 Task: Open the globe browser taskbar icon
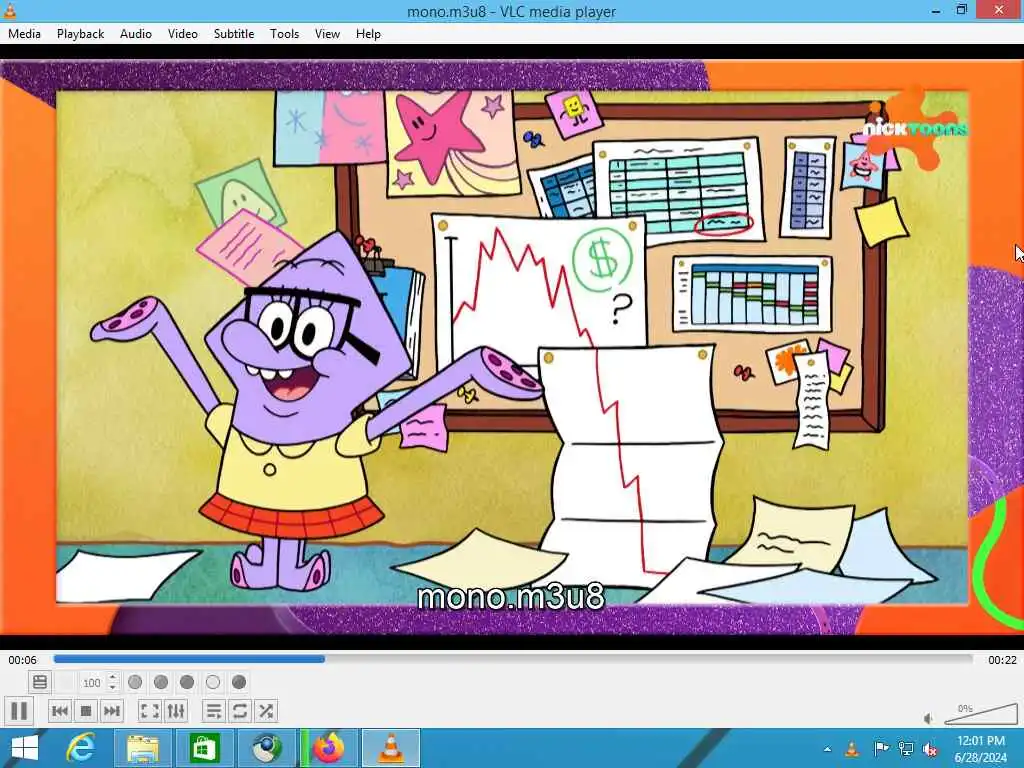(x=266, y=748)
